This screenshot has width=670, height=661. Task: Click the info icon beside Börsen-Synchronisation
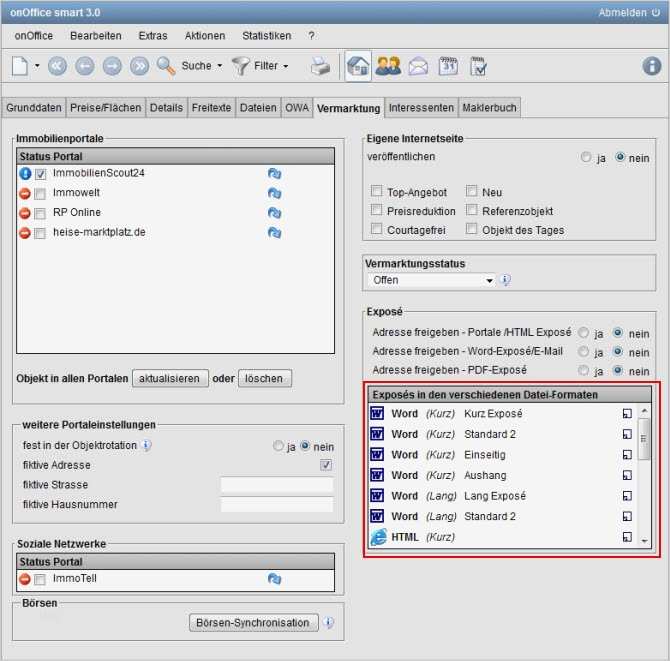coord(328,622)
